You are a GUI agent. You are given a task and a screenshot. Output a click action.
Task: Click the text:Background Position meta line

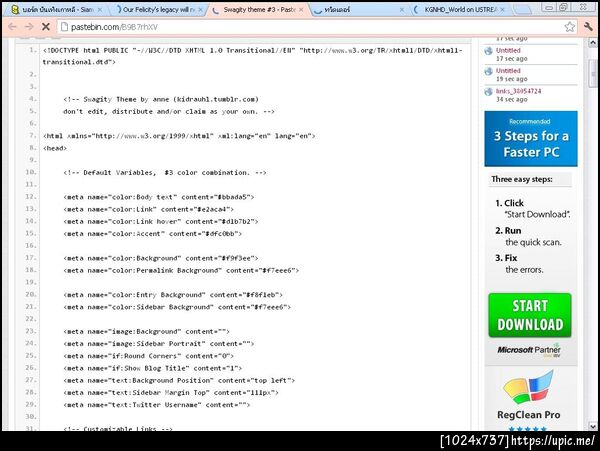(179, 381)
